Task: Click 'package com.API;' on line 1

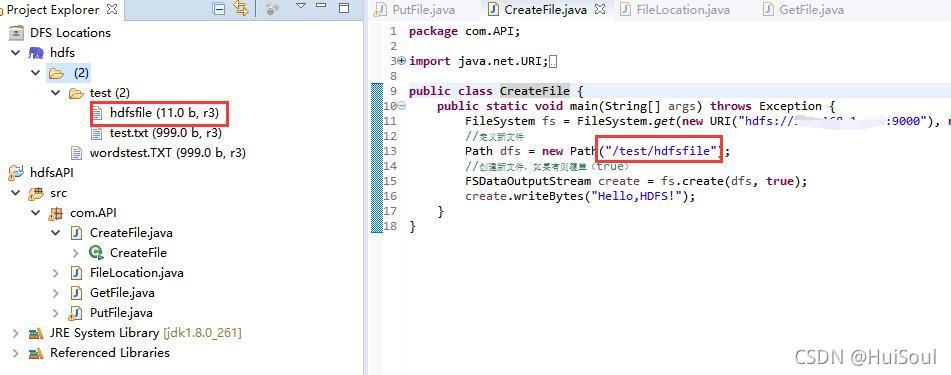Action: pyautogui.click(x=465, y=31)
